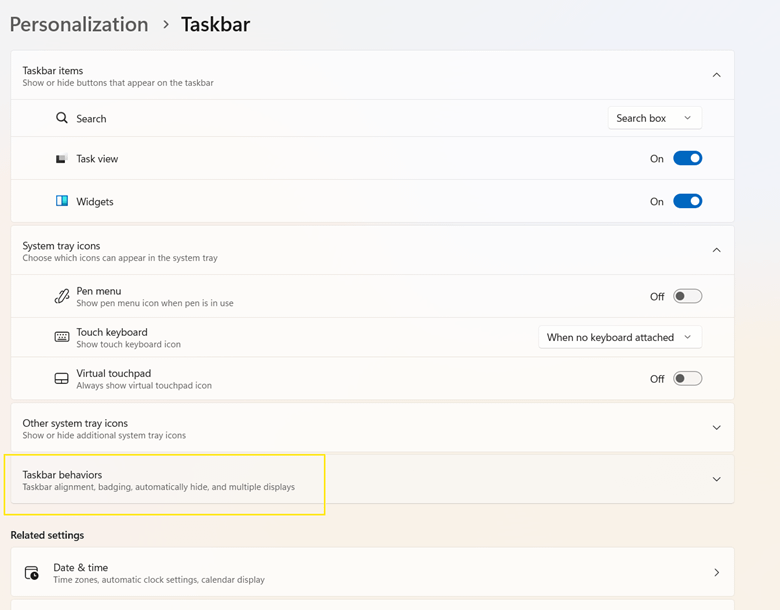Click the Touch keyboard icon

(x=62, y=337)
